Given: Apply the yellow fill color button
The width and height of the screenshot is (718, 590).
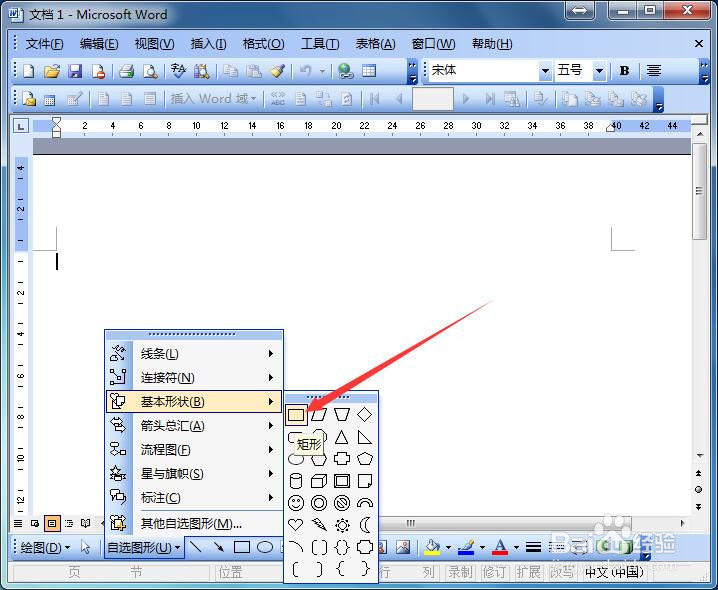Looking at the screenshot, I should (x=432, y=547).
